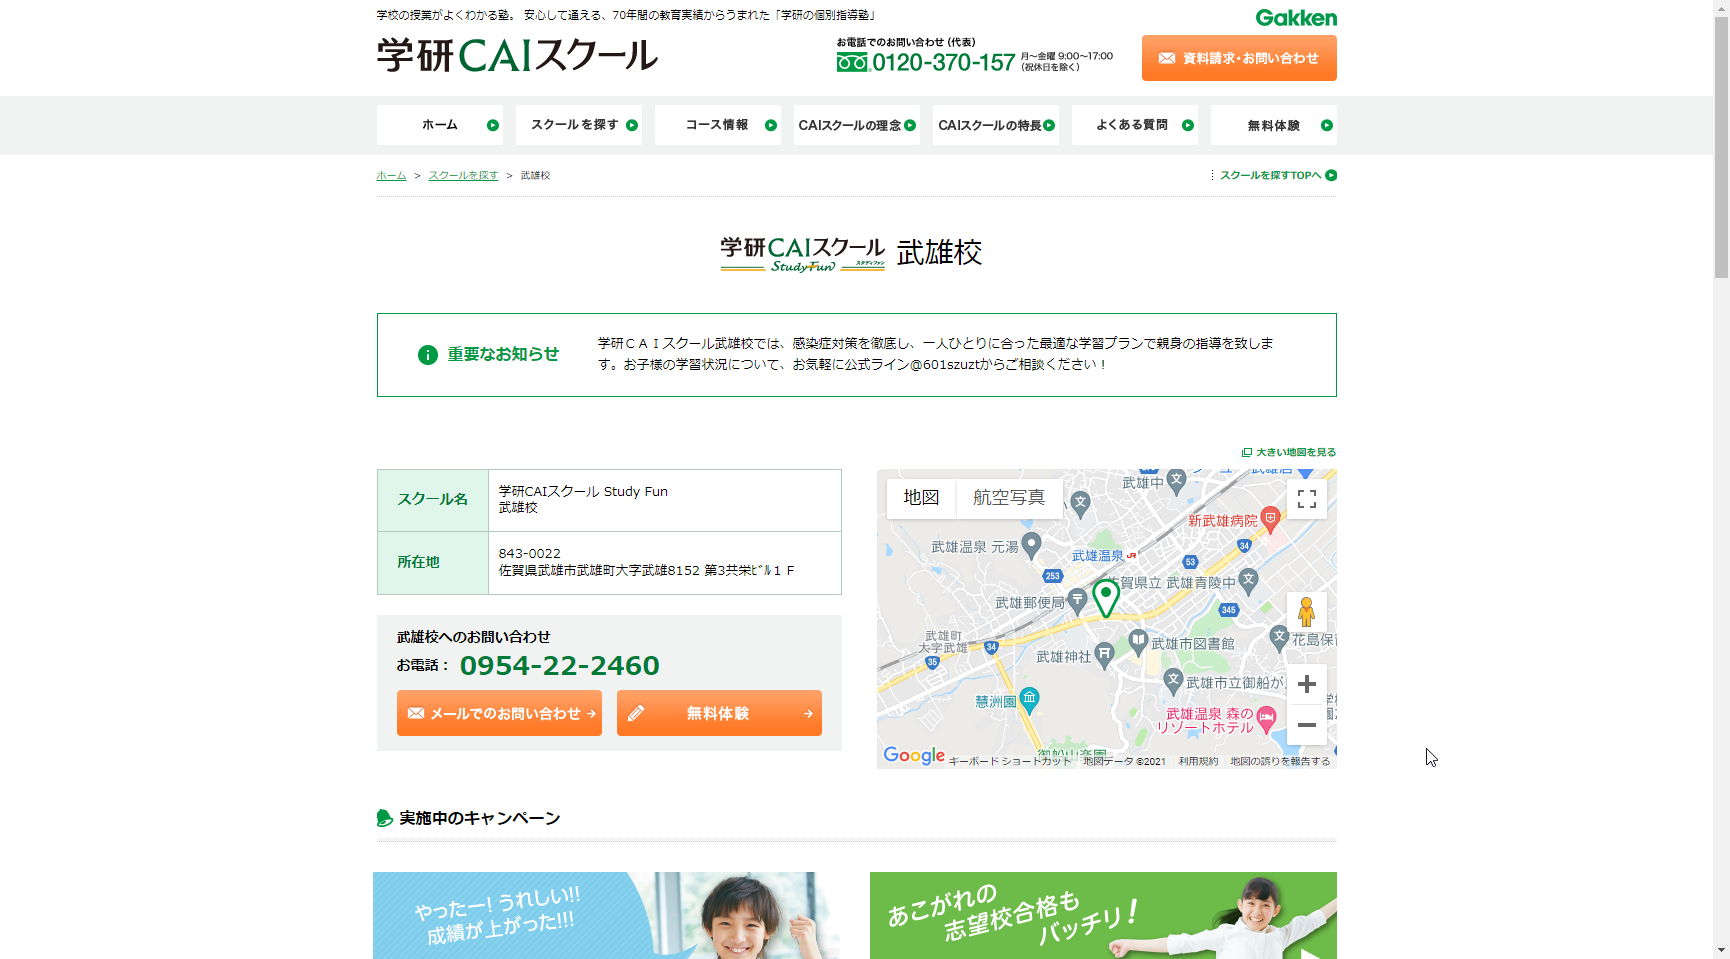Click the 重要なお知らせ info icon
The width and height of the screenshot is (1730, 959).
tap(427, 355)
